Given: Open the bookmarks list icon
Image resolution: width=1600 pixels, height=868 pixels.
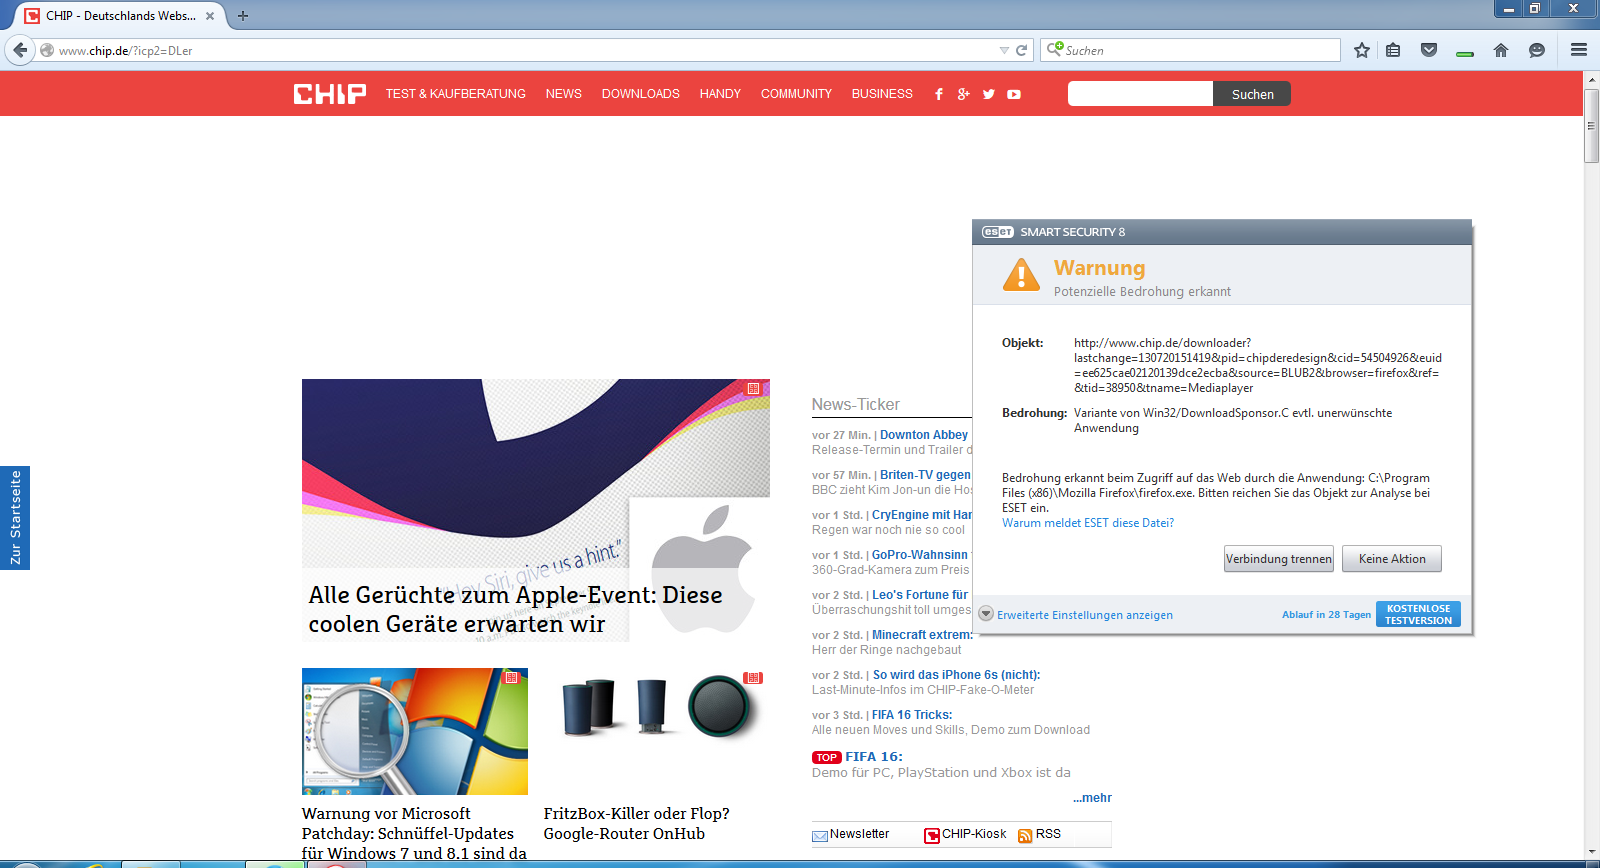Looking at the screenshot, I should [1393, 50].
